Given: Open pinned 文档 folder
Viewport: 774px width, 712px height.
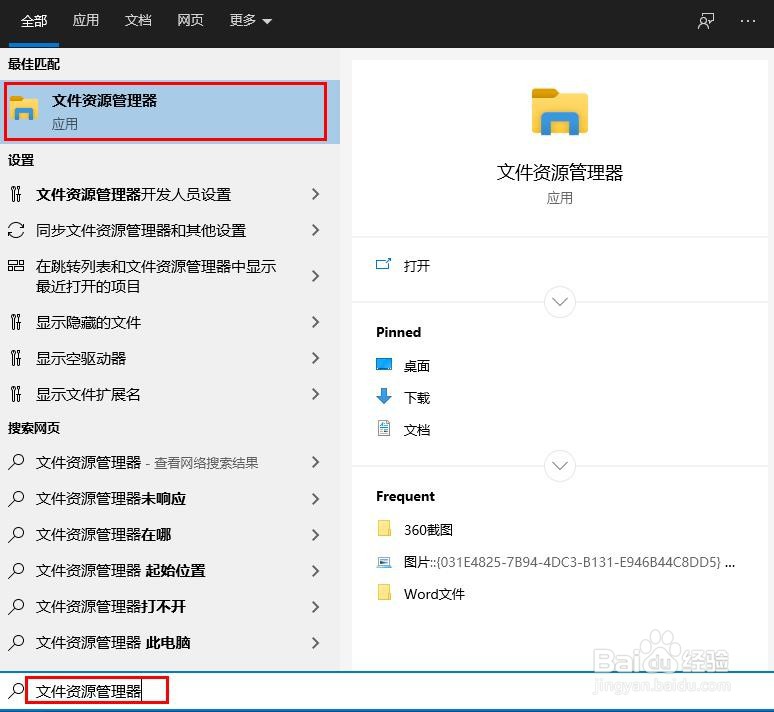Looking at the screenshot, I should click(417, 430).
